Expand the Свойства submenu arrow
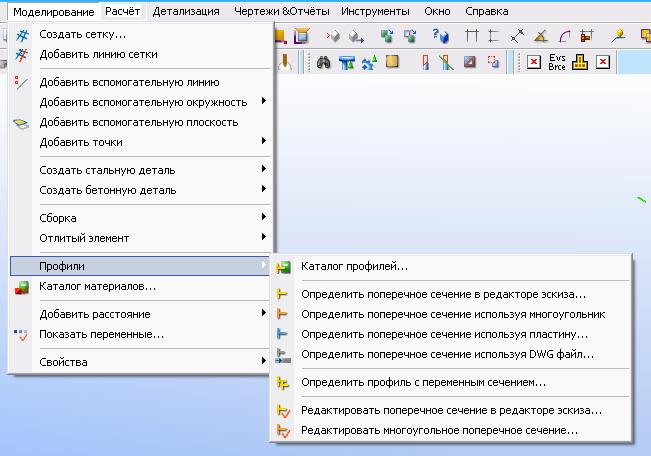Viewport: 651px width, 456px height. (x=263, y=362)
